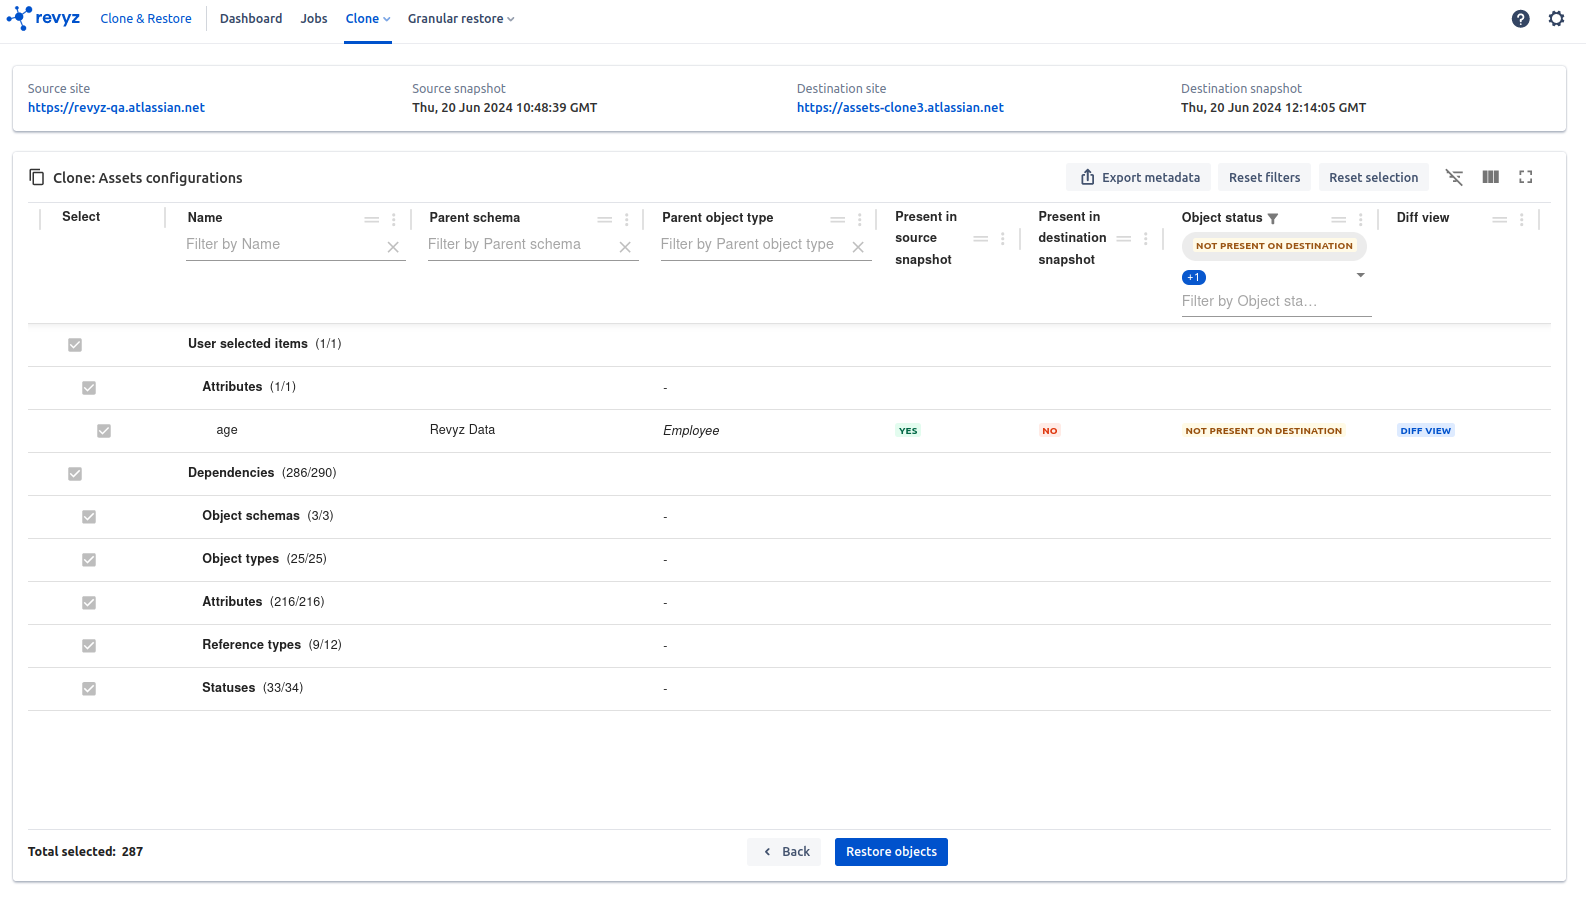The height and width of the screenshot is (898, 1586).
Task: Click the Parent schema column drag handle
Action: click(x=605, y=220)
